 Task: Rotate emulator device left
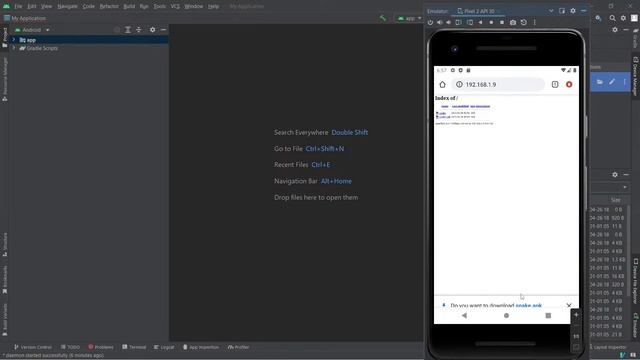pos(458,22)
